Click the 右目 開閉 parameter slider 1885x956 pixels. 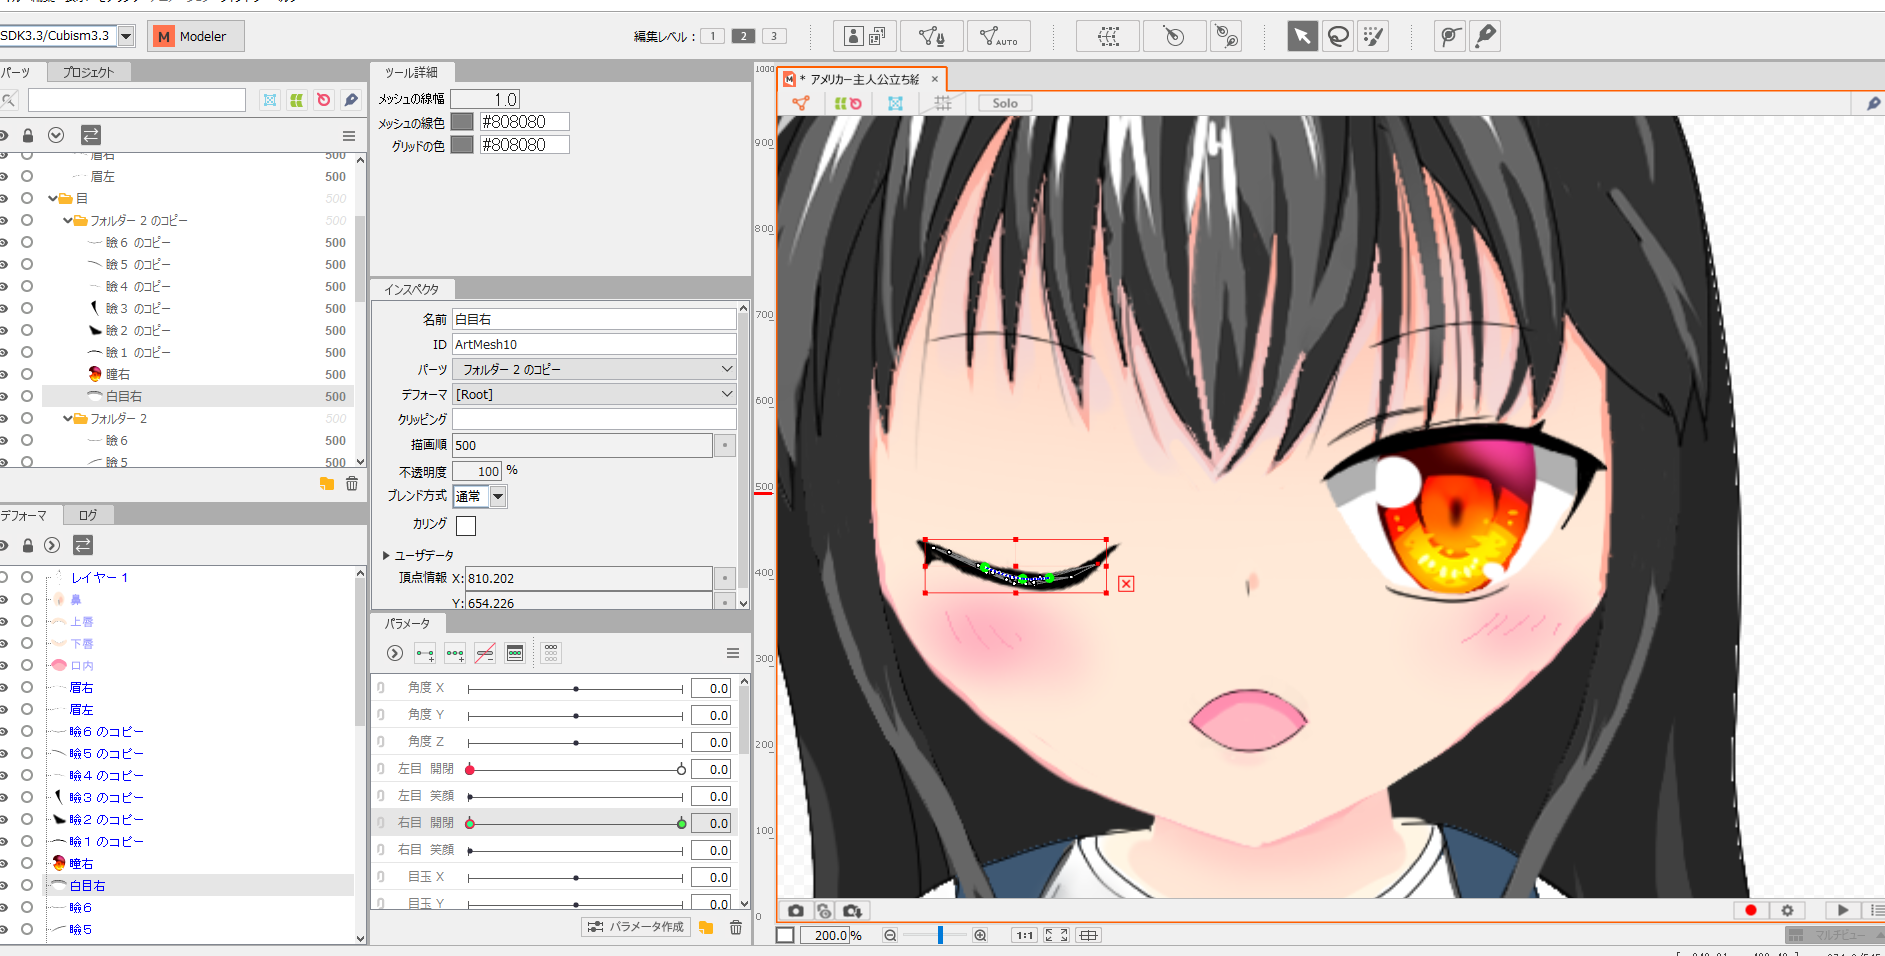tap(576, 824)
